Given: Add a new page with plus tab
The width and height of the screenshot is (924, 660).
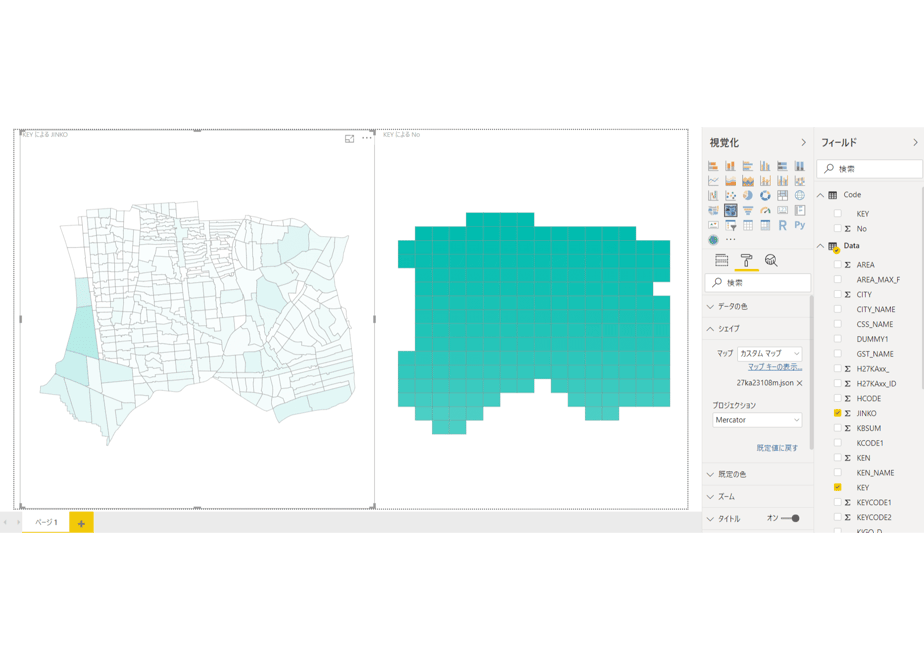Looking at the screenshot, I should click(x=81, y=523).
